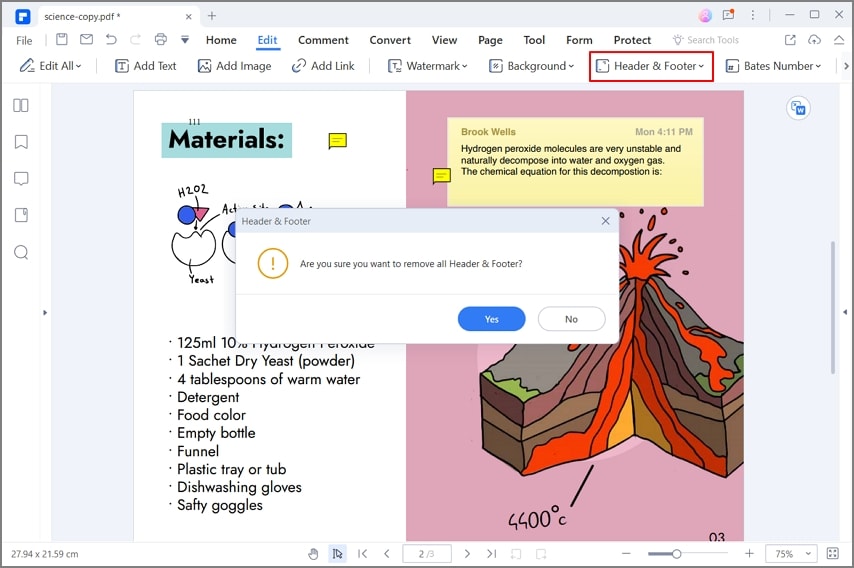Open a new tab with plus button

[212, 16]
